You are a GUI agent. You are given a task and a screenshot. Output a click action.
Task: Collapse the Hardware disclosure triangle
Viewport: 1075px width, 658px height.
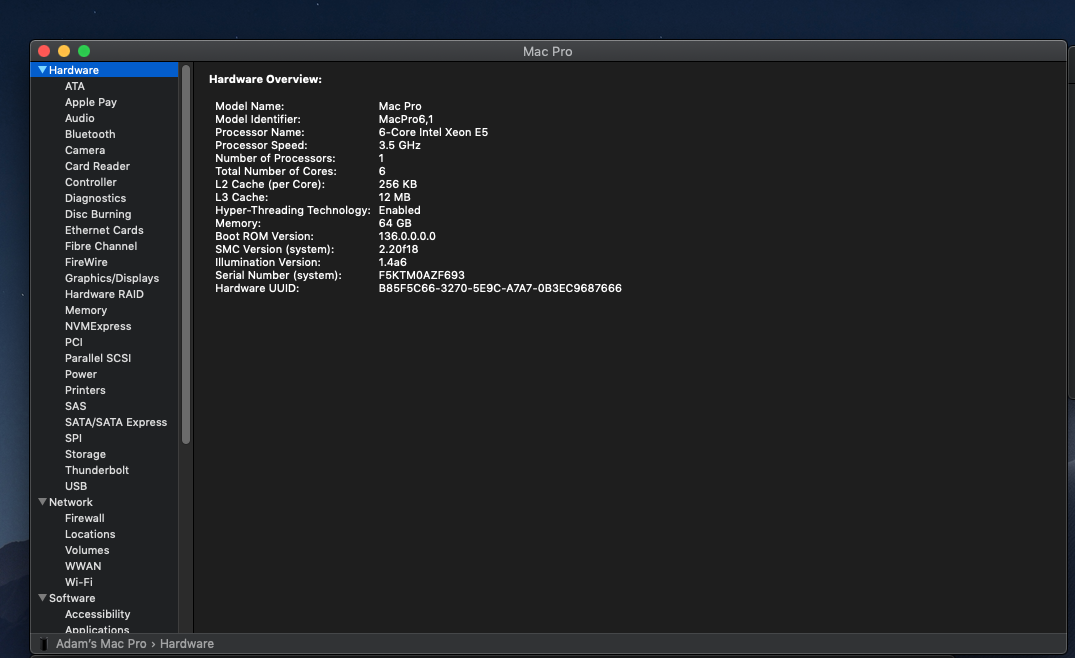pos(43,70)
